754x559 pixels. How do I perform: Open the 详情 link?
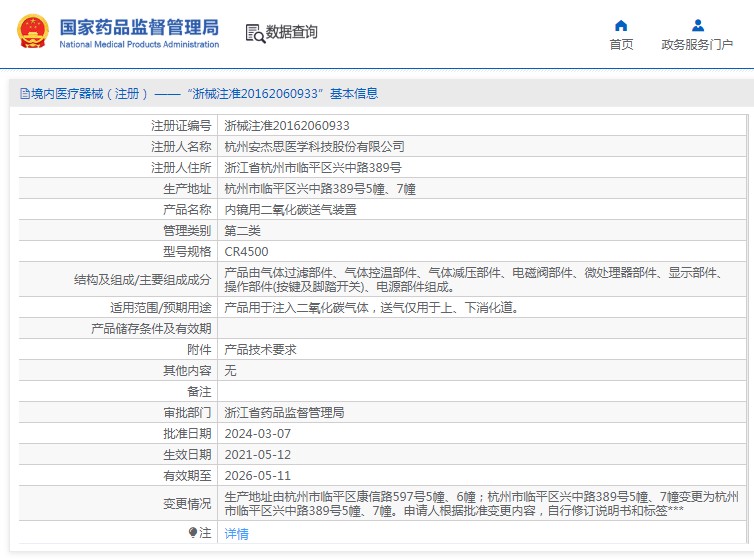click(237, 534)
